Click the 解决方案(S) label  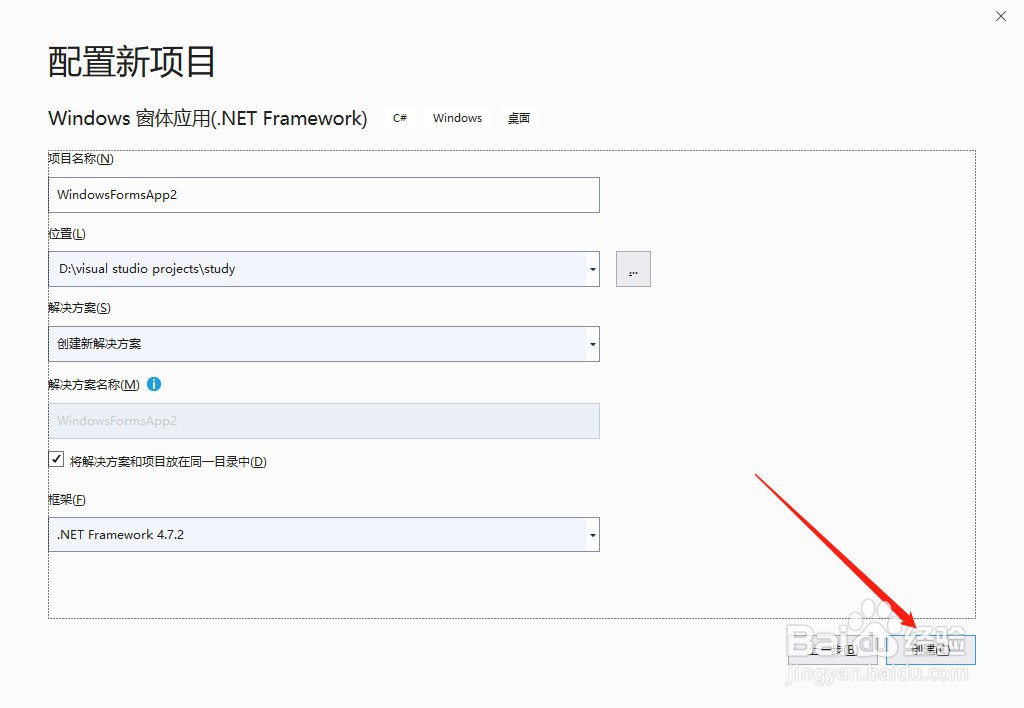click(76, 307)
